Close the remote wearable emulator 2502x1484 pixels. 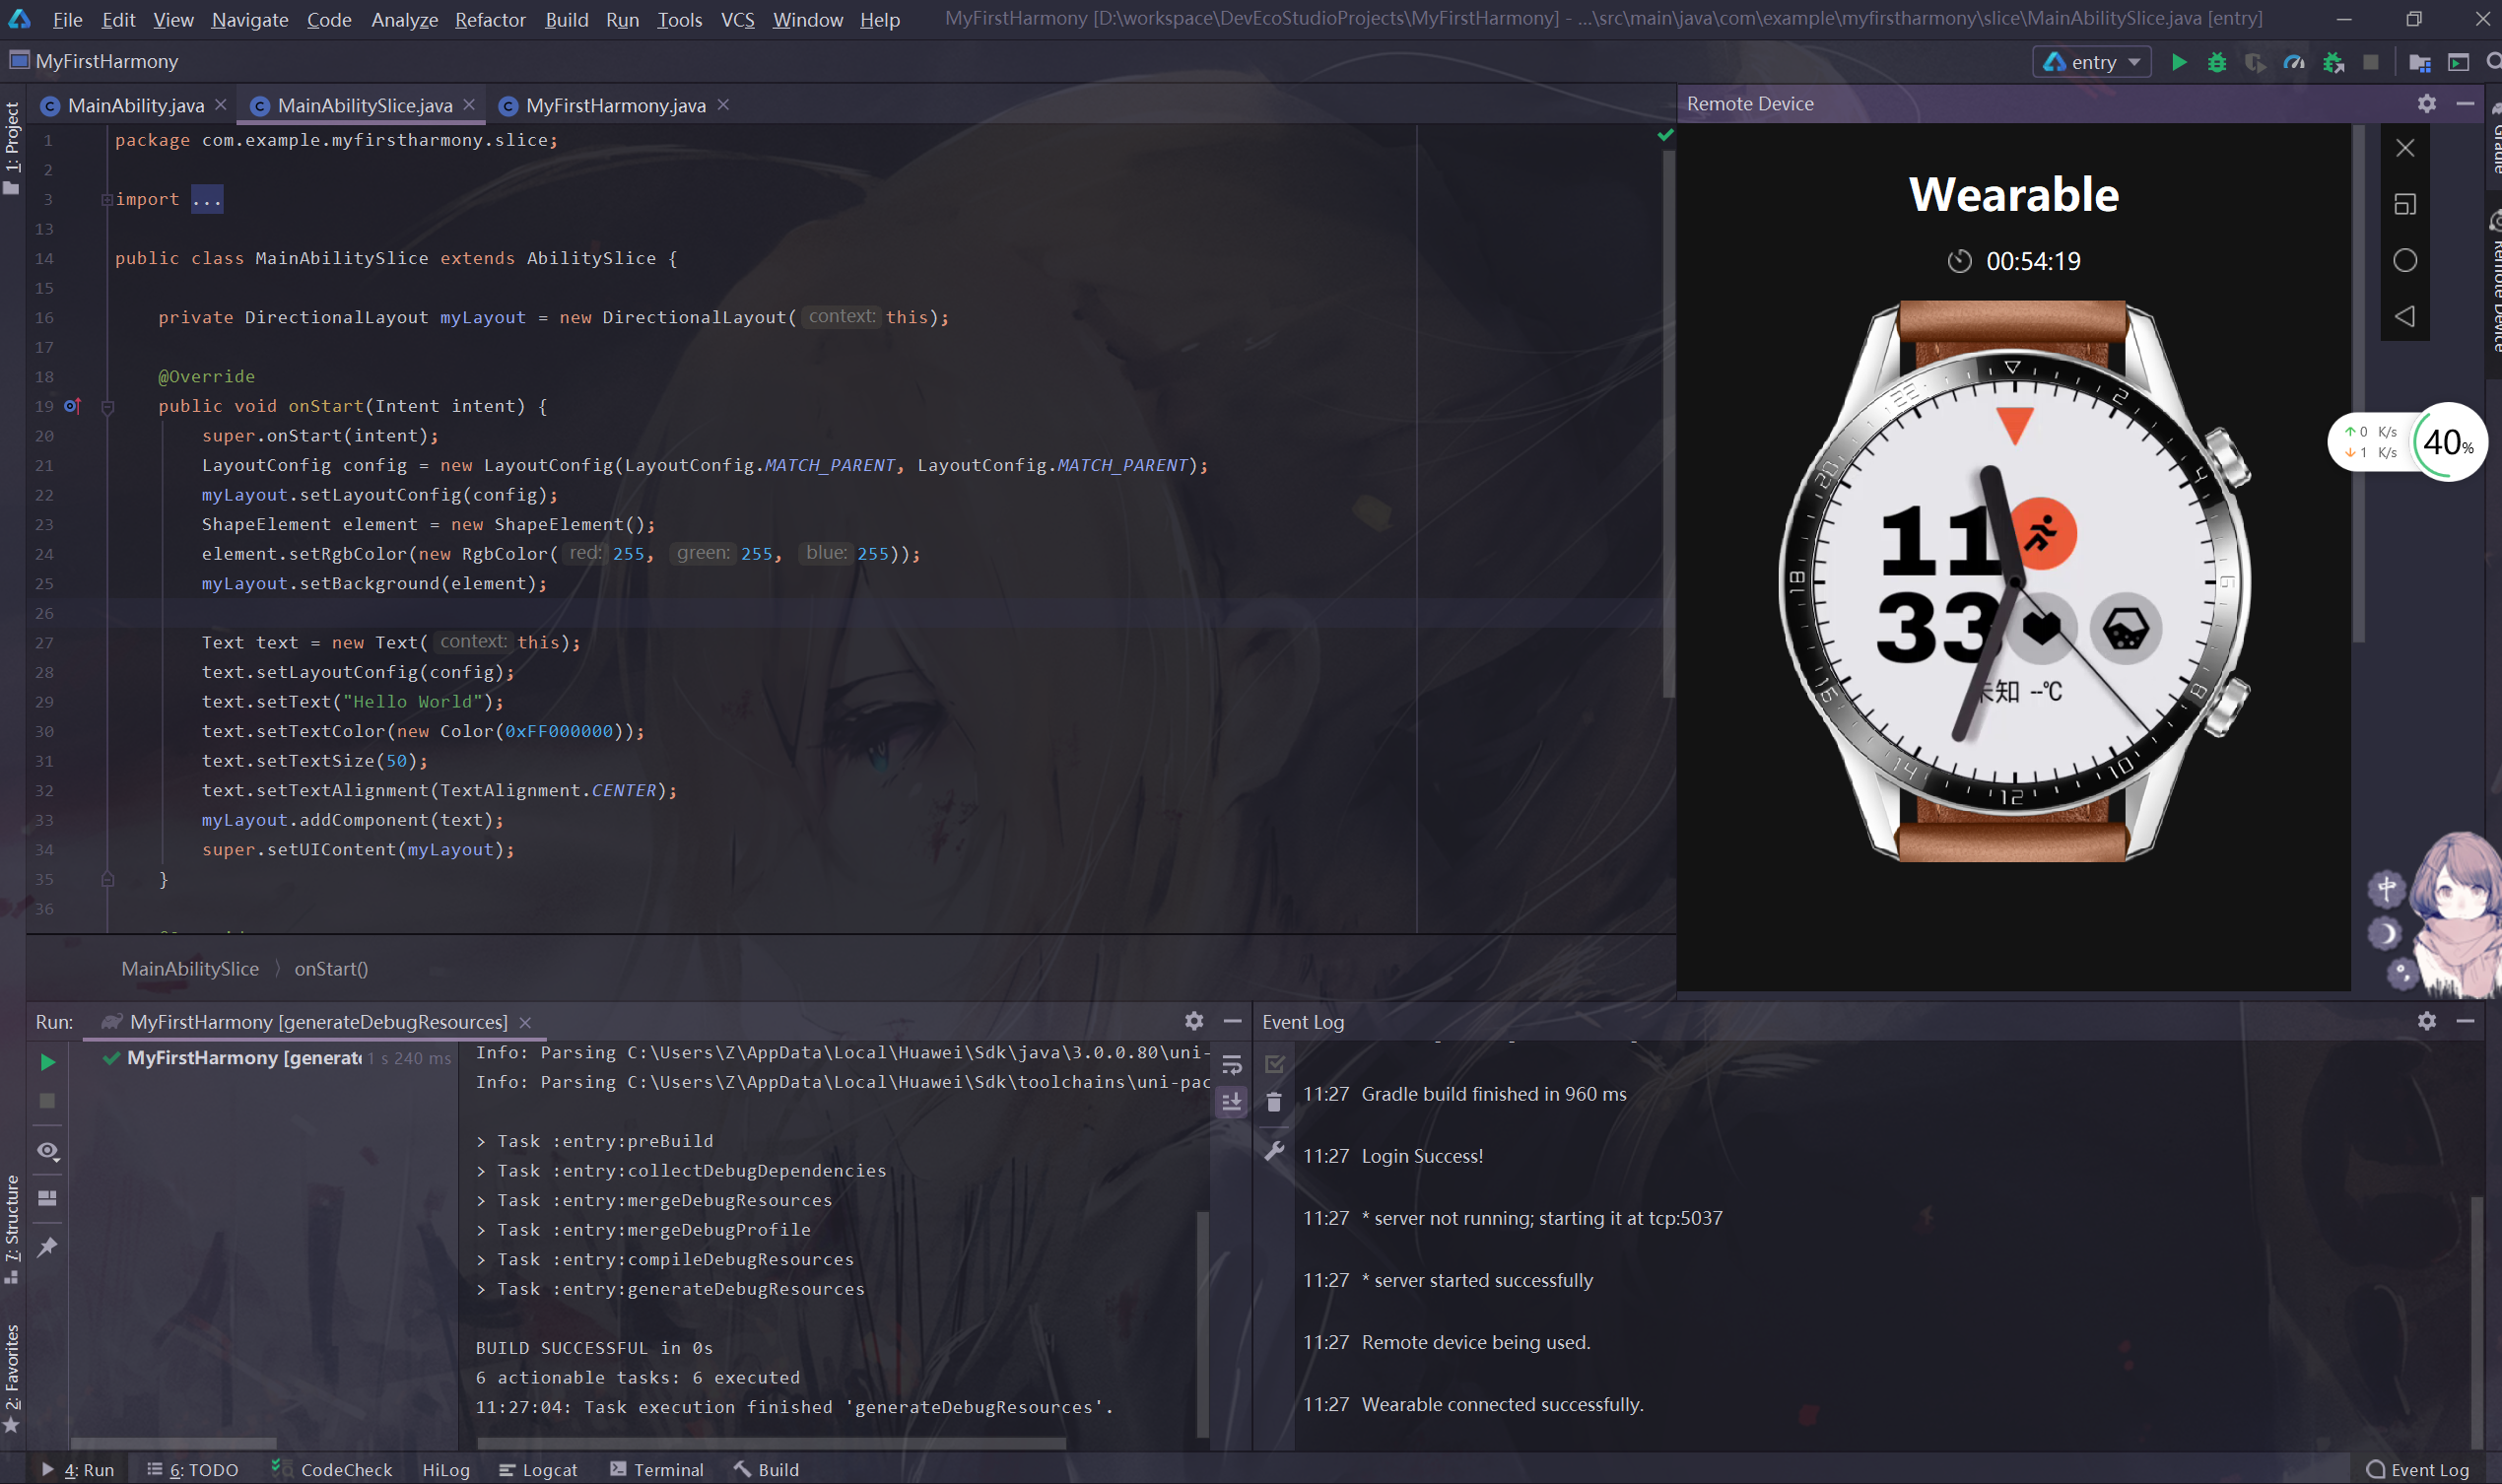2405,148
